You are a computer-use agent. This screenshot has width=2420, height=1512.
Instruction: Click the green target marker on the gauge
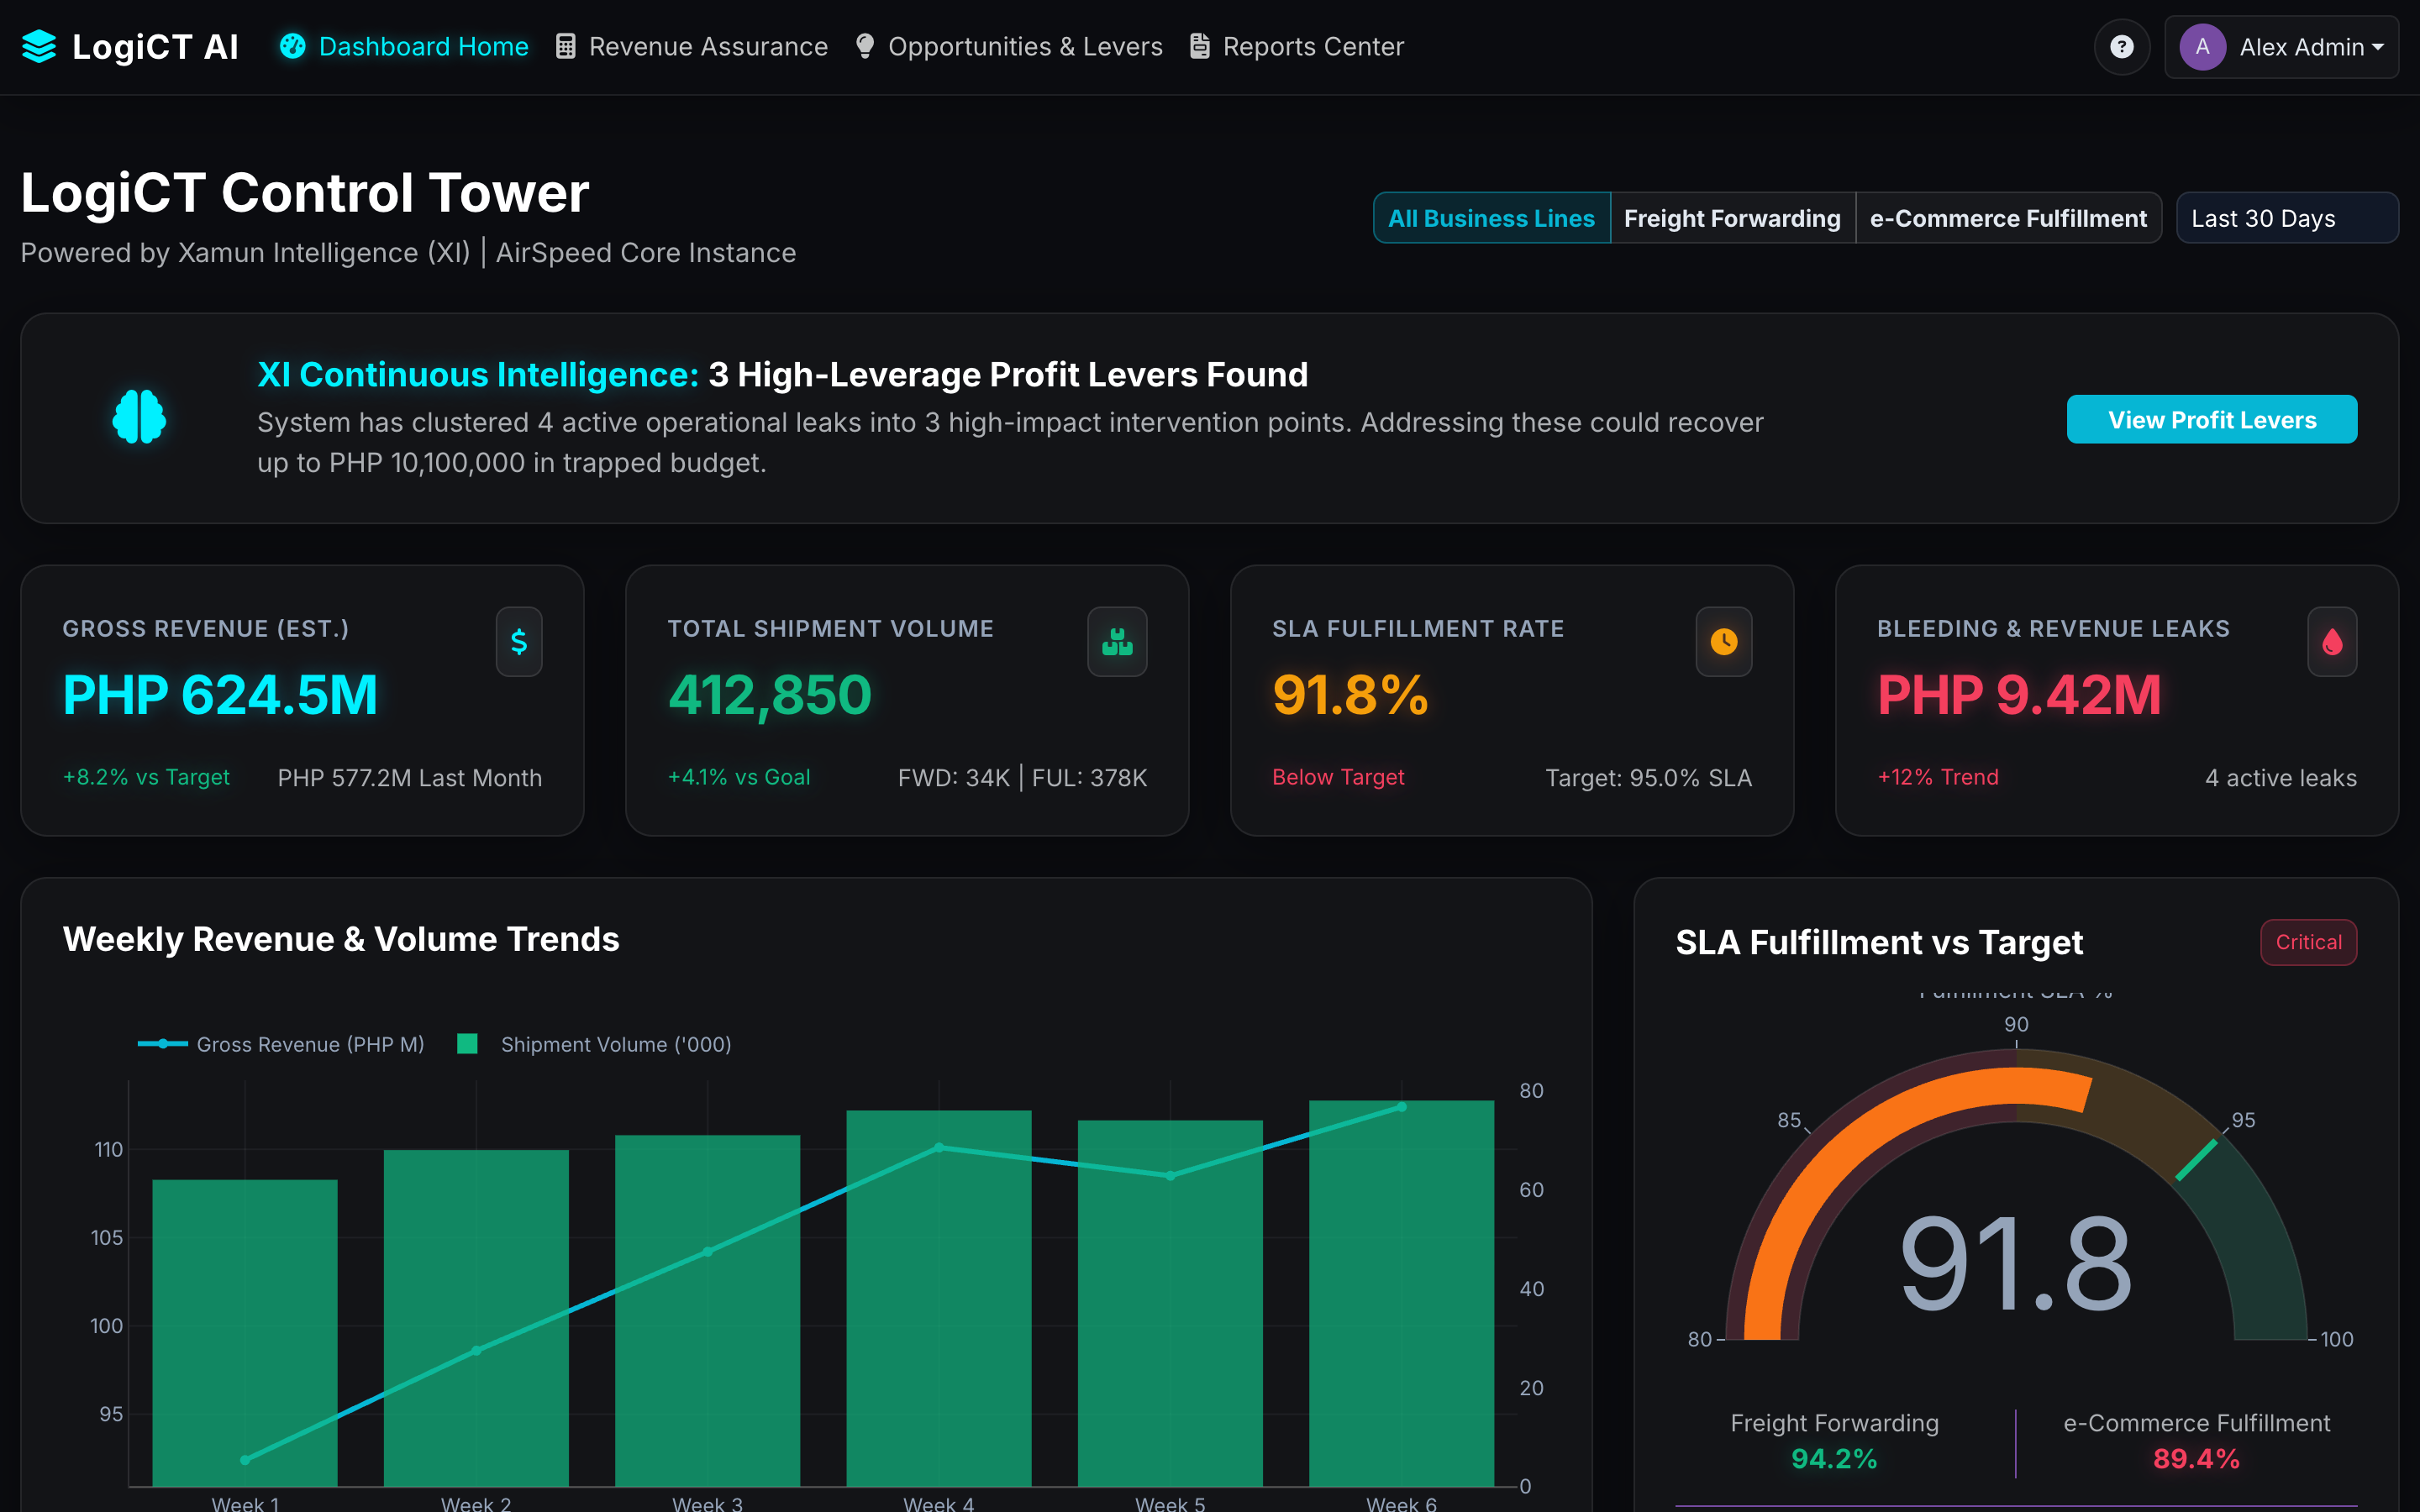pos(2196,1160)
